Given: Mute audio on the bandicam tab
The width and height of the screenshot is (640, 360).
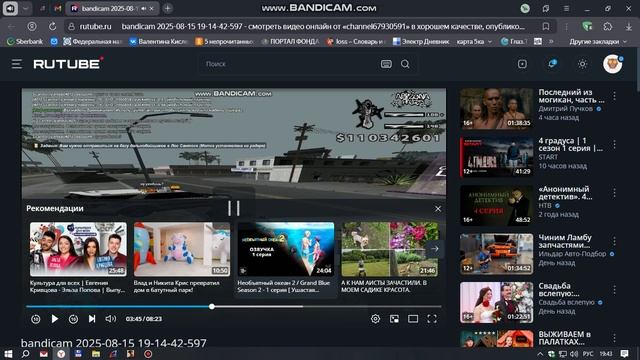Looking at the screenshot, I should (x=144, y=8).
